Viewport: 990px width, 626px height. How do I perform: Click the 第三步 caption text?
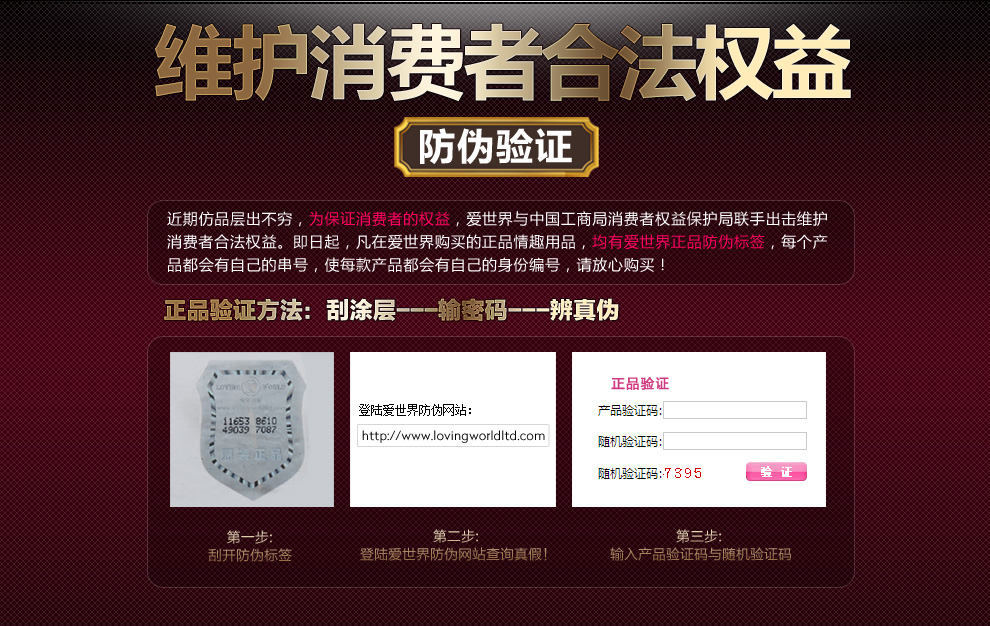pyautogui.click(x=699, y=536)
